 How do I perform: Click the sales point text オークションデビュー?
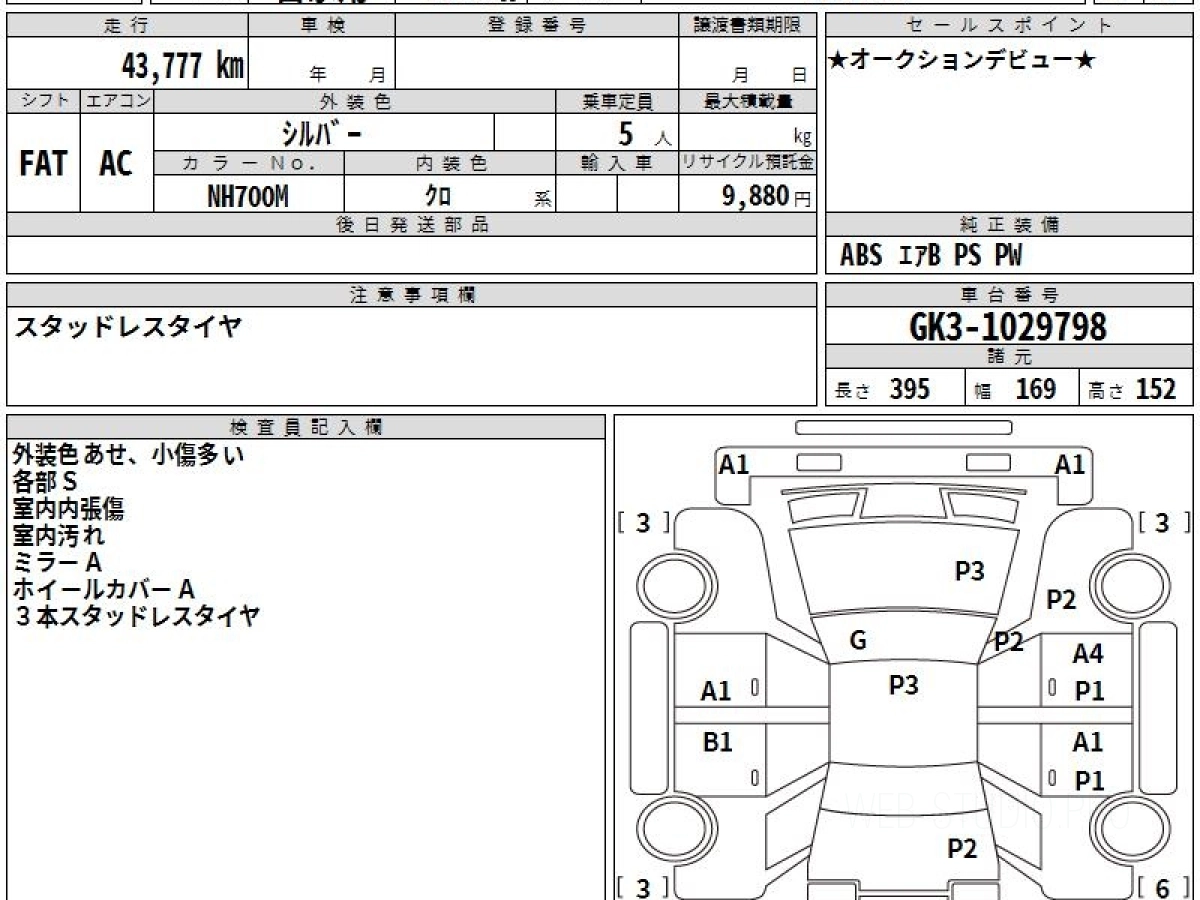[x=962, y=61]
